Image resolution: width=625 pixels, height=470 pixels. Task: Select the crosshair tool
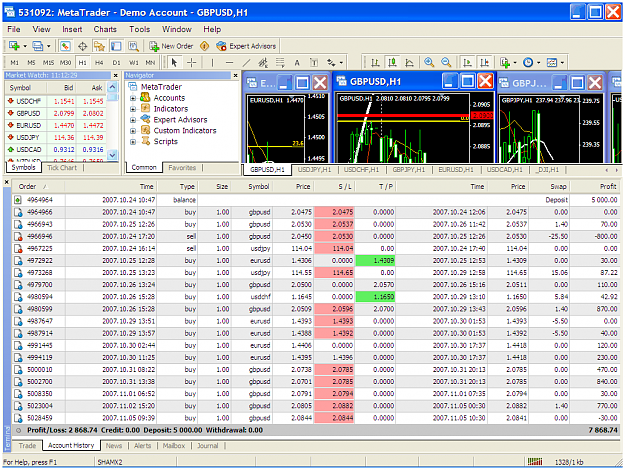tap(191, 63)
